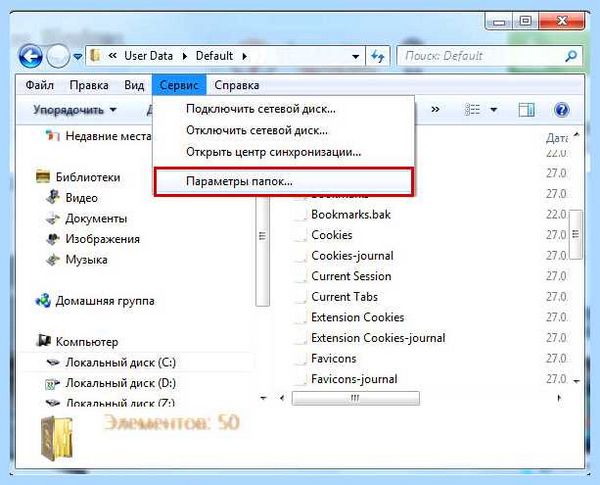Click the file list horizontal scrollbar thumb
The image size is (600, 485).
[x=355, y=398]
